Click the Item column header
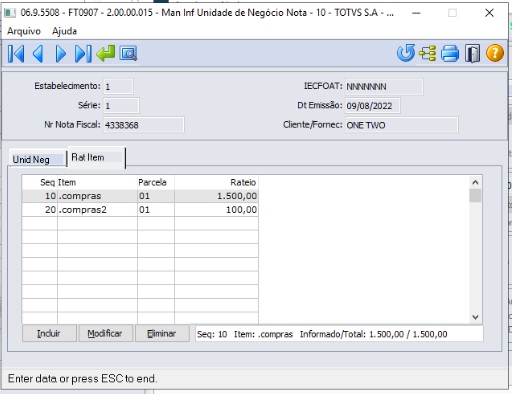The image size is (514, 394). point(97,182)
